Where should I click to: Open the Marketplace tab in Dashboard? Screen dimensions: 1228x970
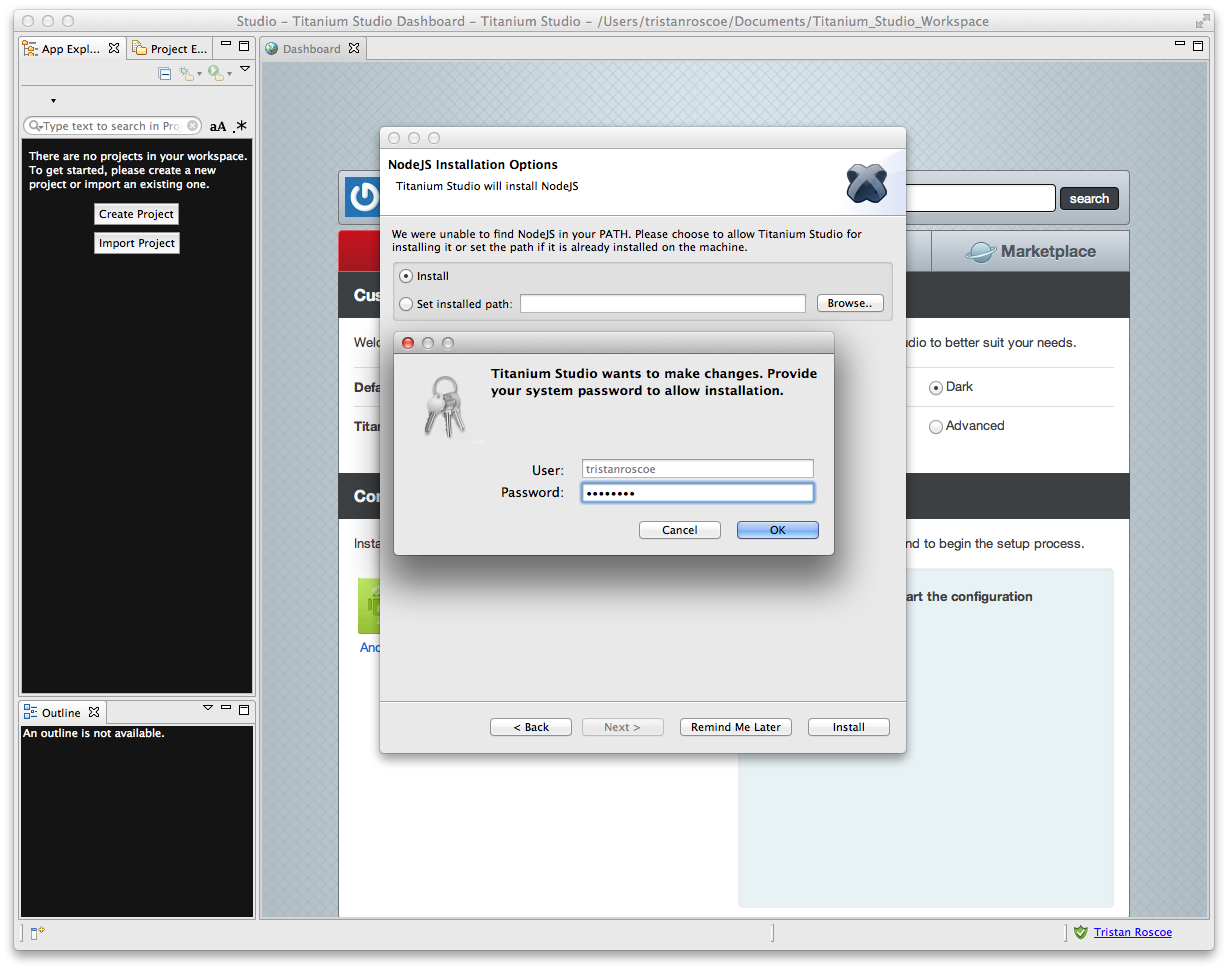(1030, 252)
